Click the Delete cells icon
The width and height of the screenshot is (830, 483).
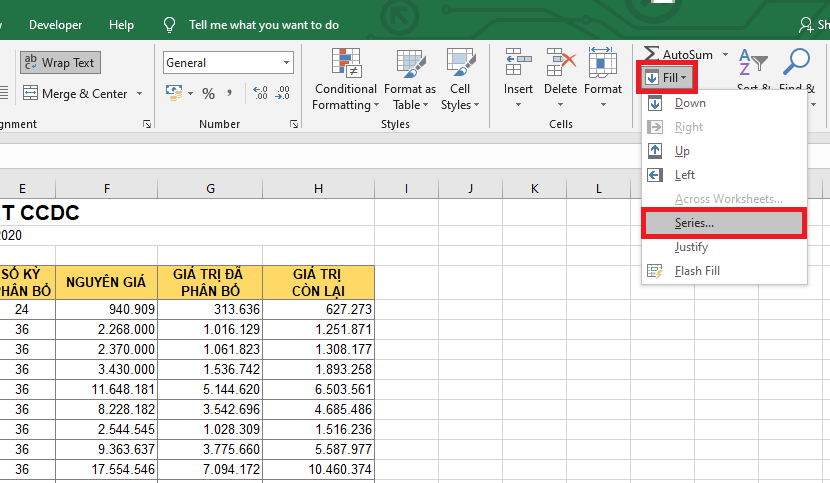click(x=560, y=63)
